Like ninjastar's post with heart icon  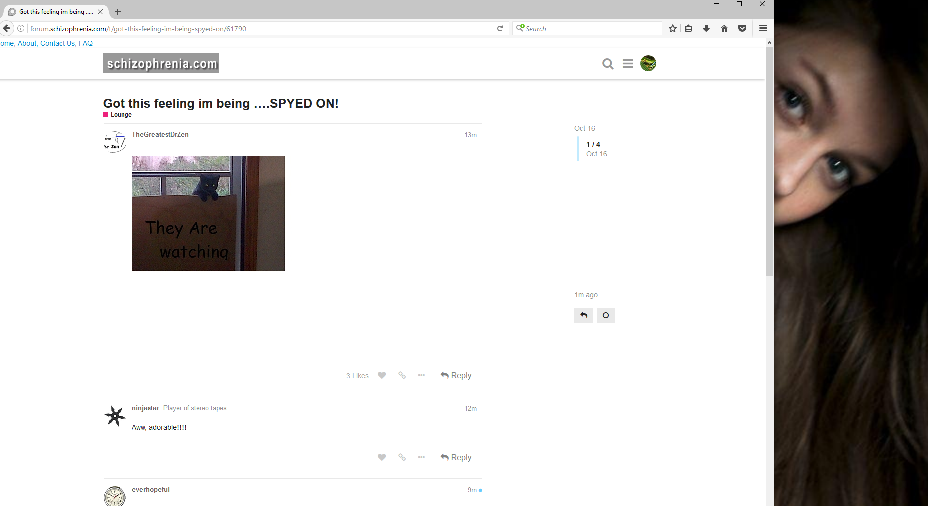coord(382,457)
